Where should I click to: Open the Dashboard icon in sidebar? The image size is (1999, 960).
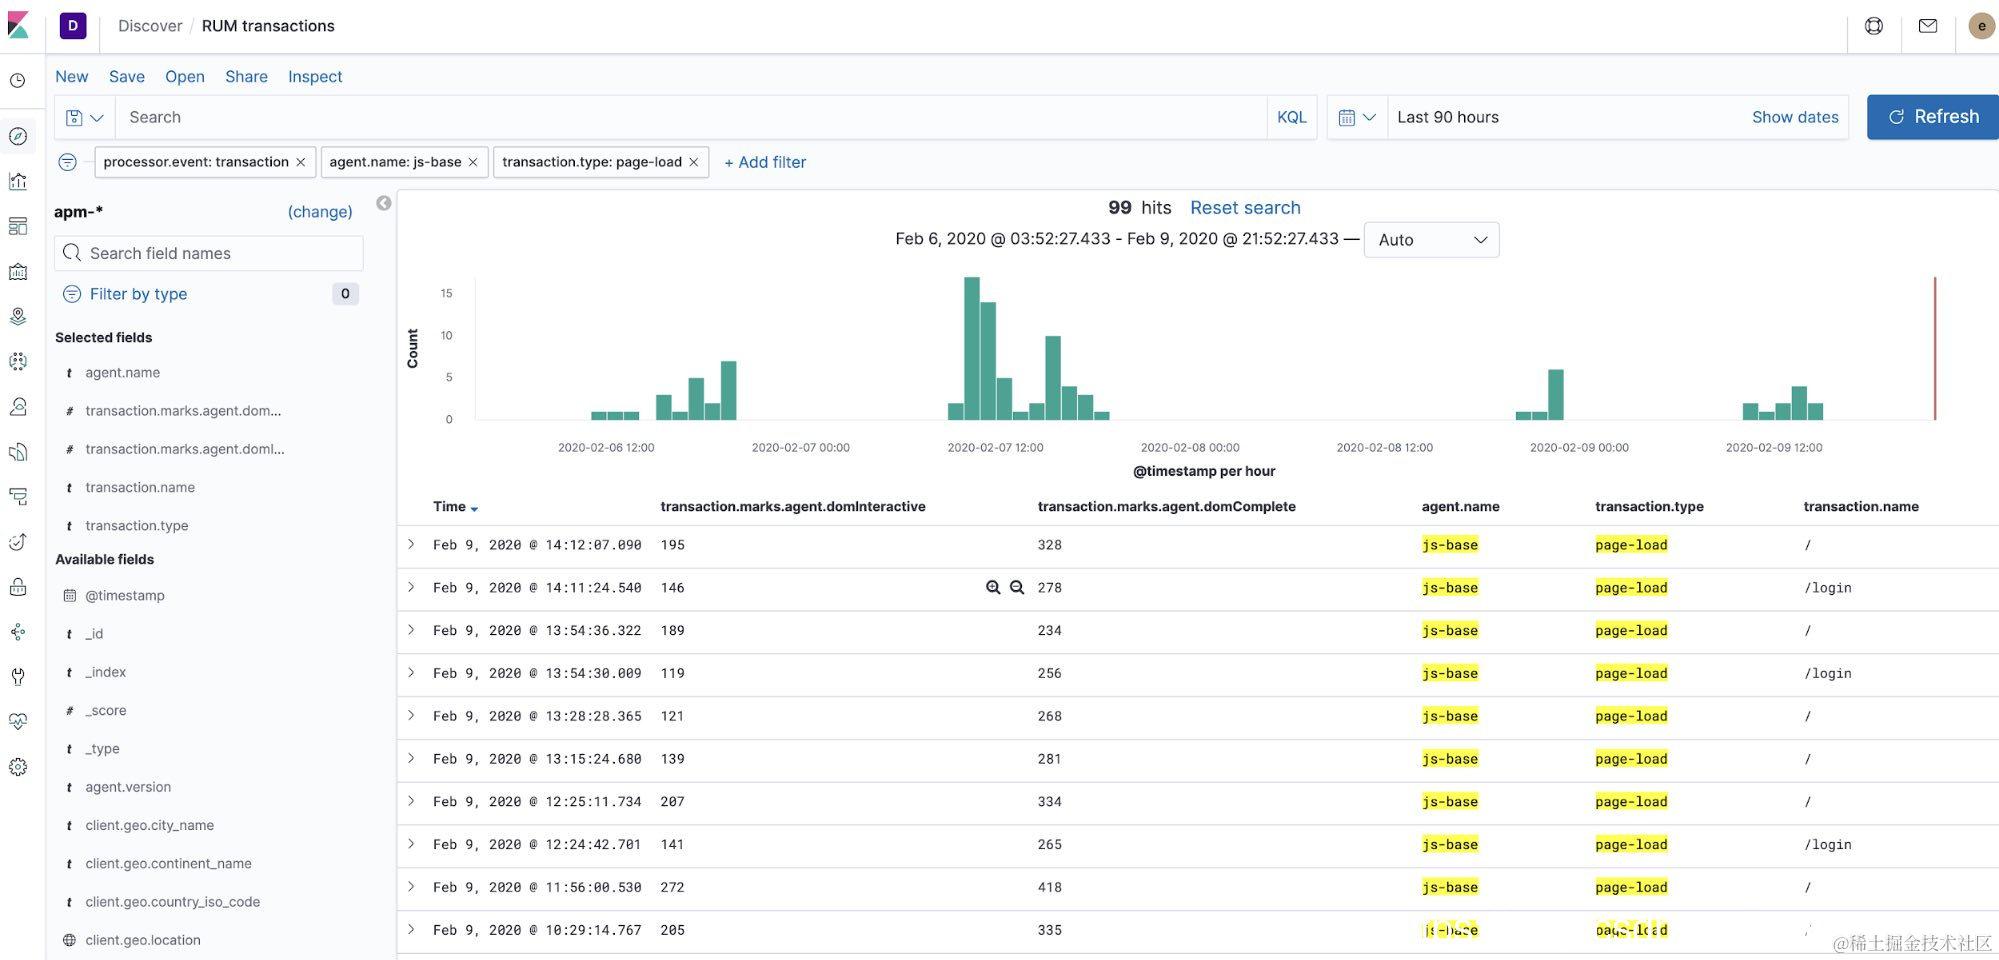(18, 226)
